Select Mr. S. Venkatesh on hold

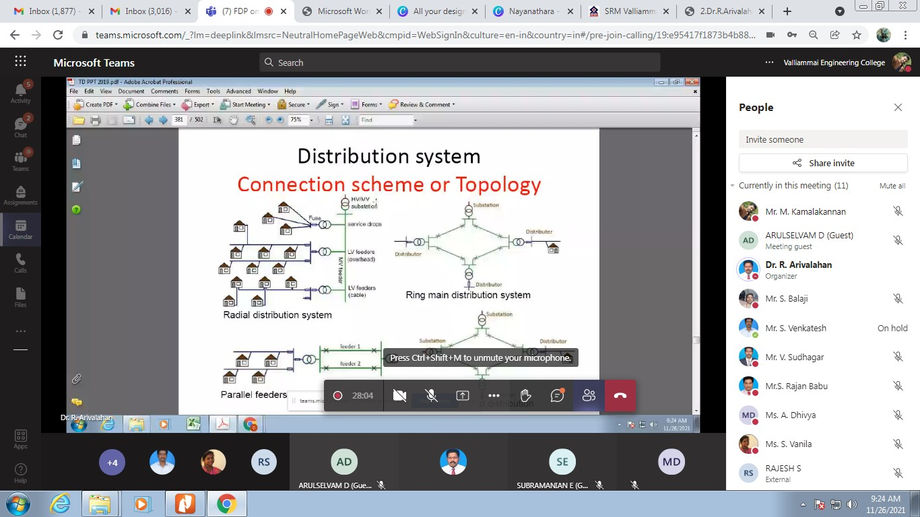pos(823,327)
